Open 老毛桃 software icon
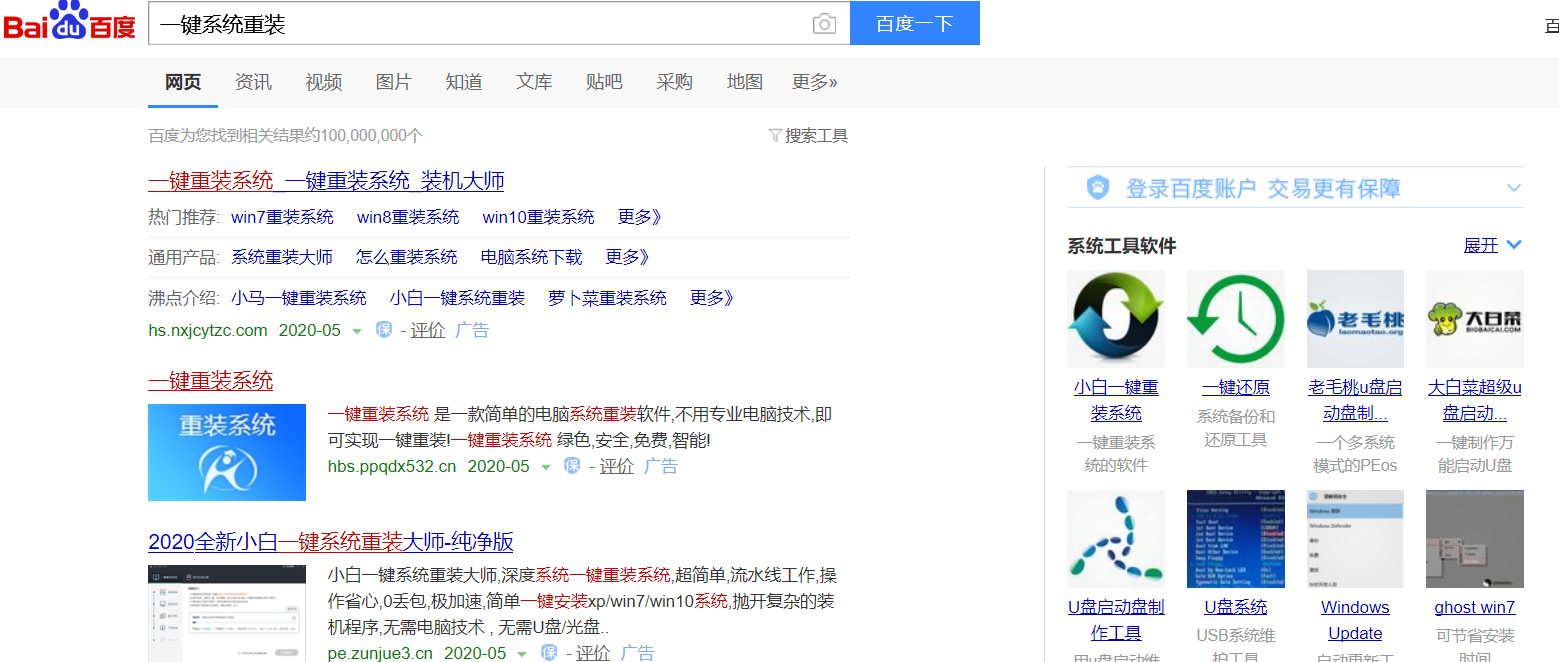The height and width of the screenshot is (662, 1559). (x=1355, y=319)
